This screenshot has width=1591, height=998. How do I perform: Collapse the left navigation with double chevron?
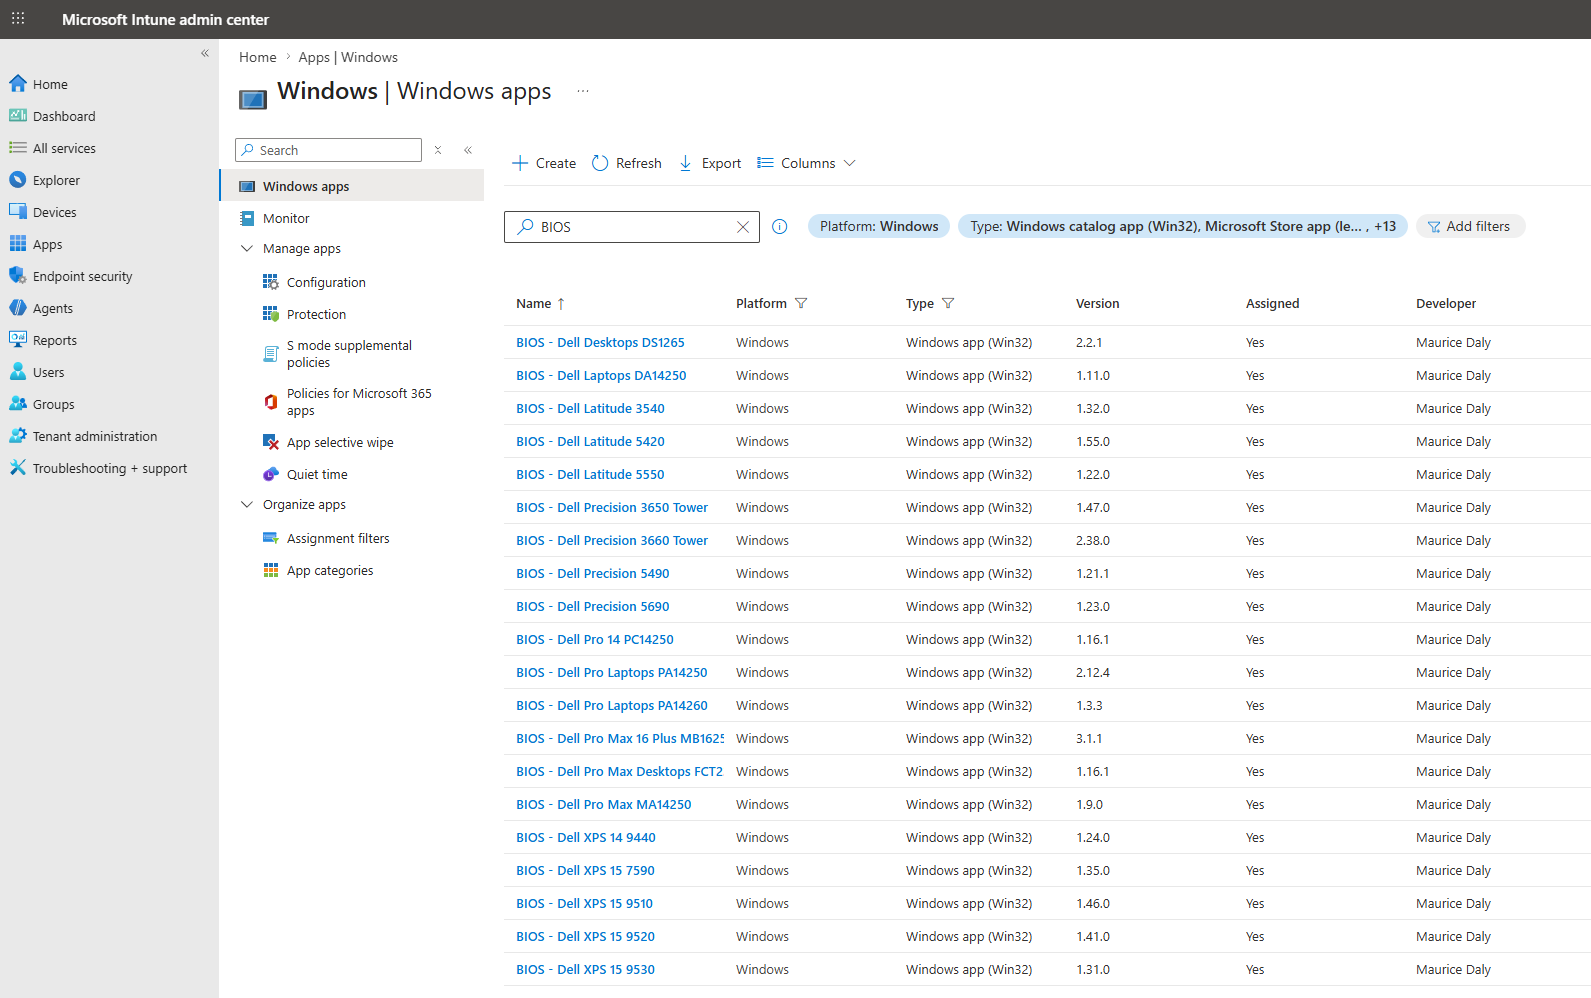[x=205, y=53]
